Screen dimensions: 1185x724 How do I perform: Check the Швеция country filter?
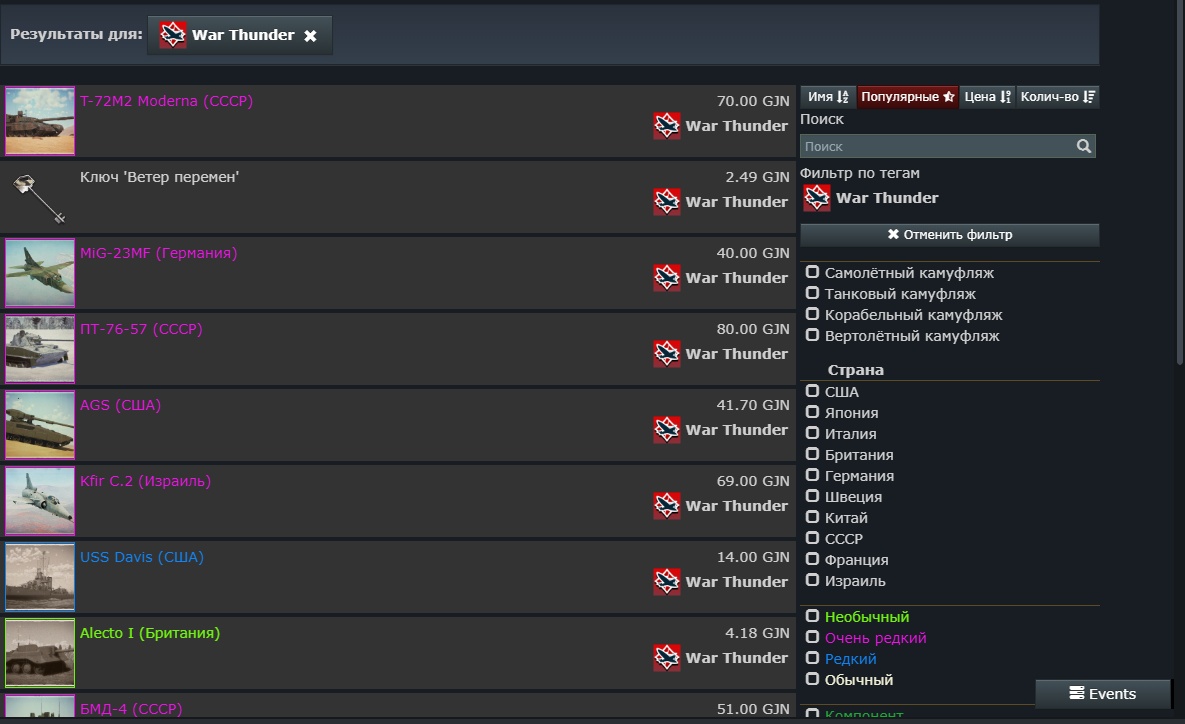click(812, 497)
